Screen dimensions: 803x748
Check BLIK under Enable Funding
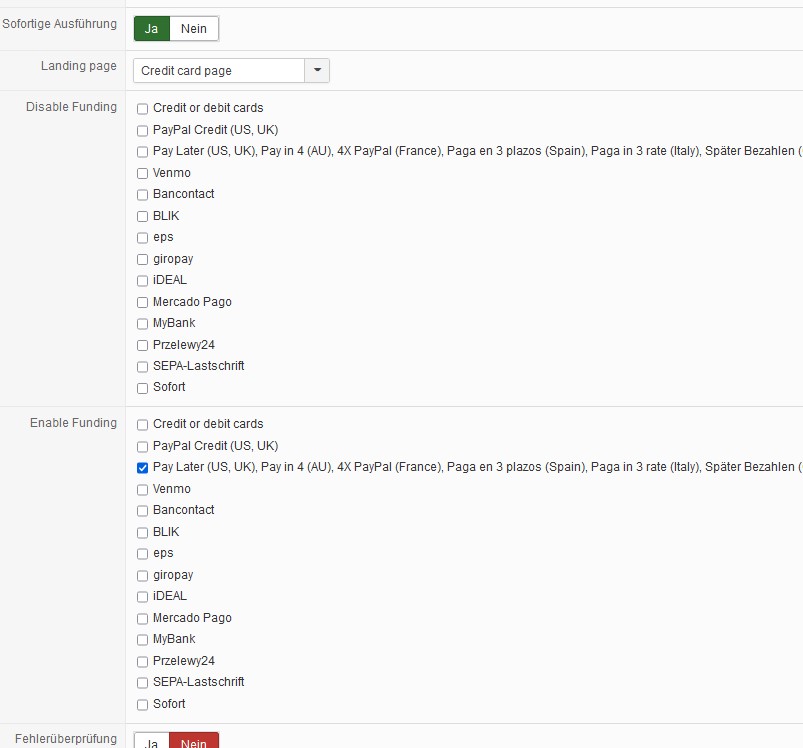tap(142, 533)
